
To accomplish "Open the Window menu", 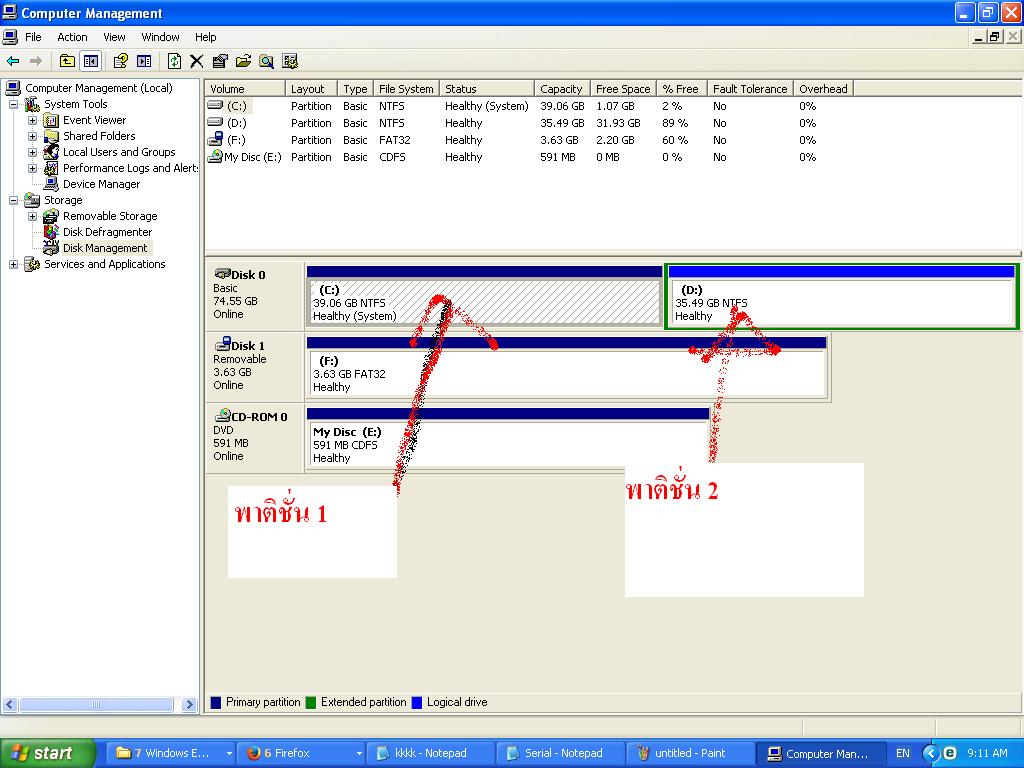I will [160, 37].
